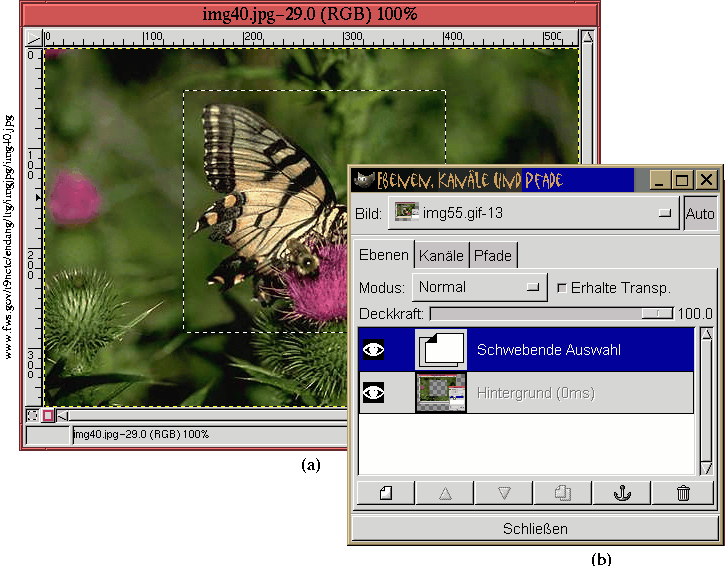Screen dimensions: 725x566
Task: Raise layer with the up arrow button
Action: tap(443, 492)
